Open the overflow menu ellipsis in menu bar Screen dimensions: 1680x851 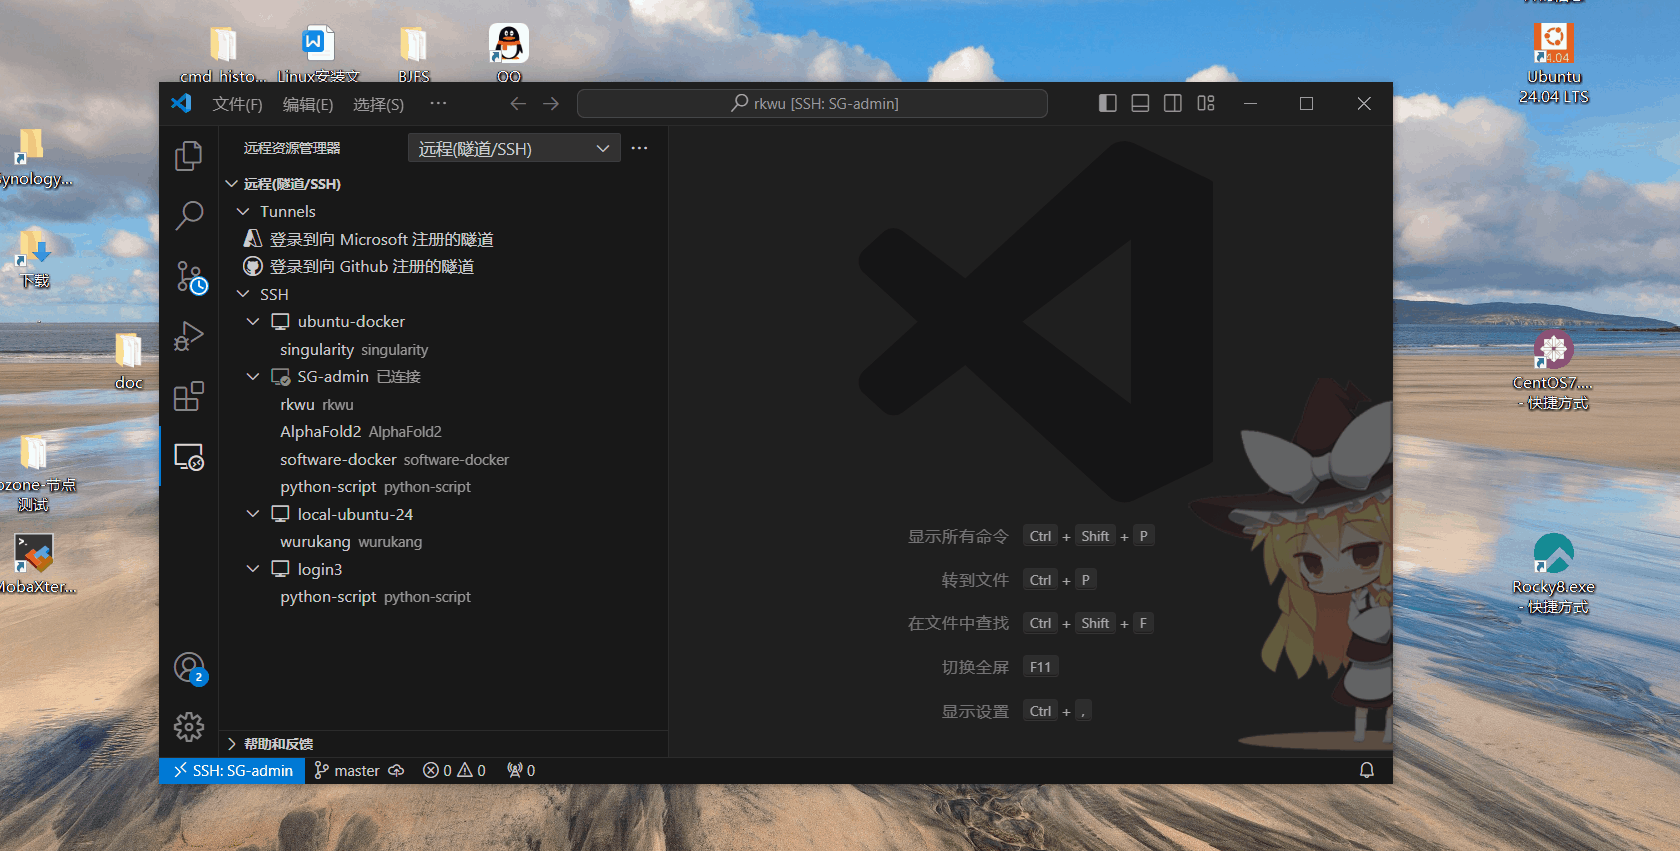click(x=438, y=103)
